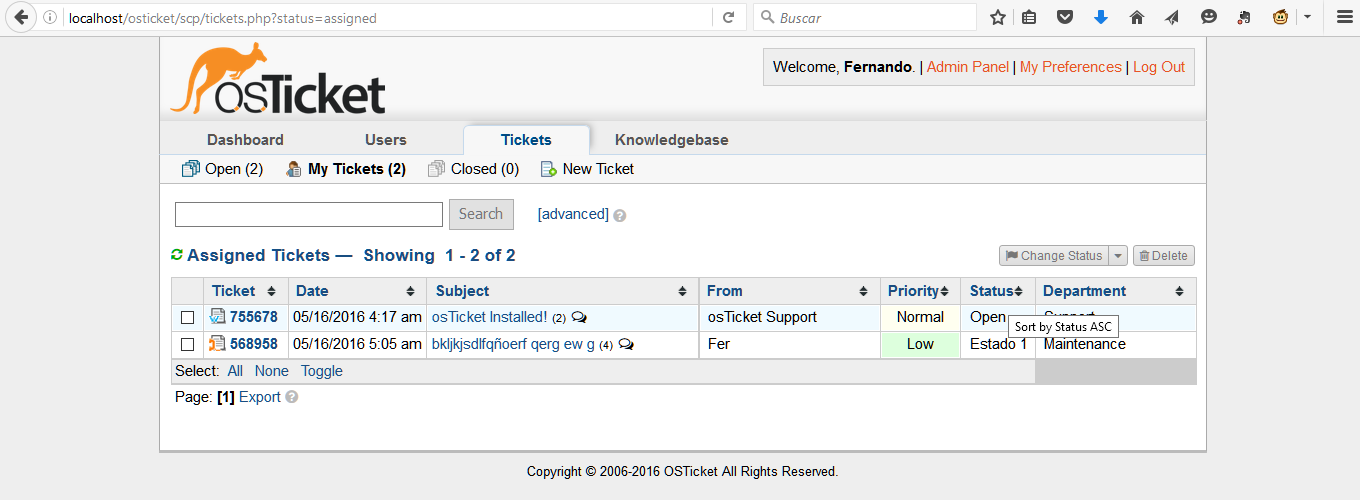Check the box for ticket 568958
Screen dimensions: 1360x500
coord(187,345)
